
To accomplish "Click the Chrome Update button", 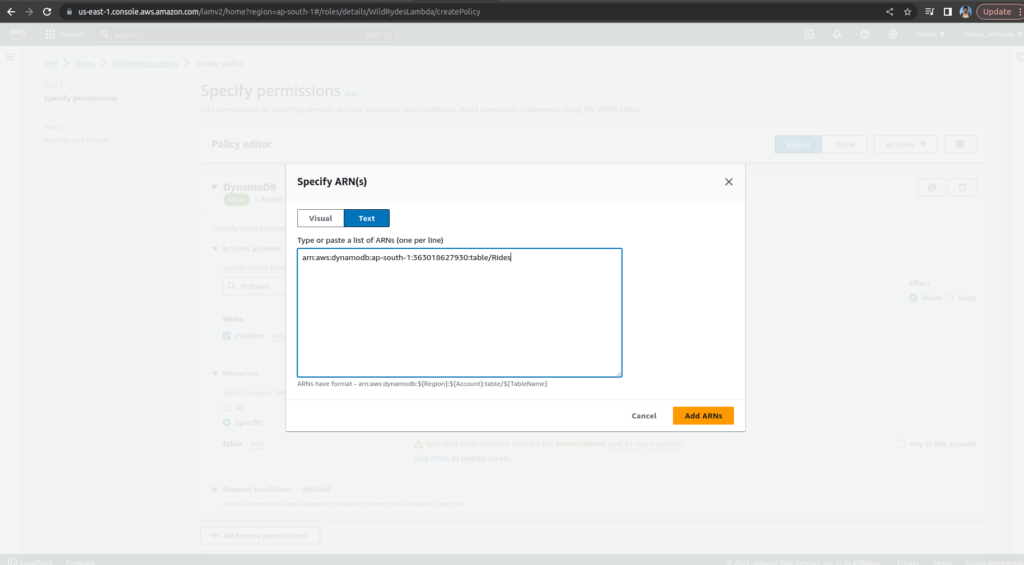I will click(997, 12).
